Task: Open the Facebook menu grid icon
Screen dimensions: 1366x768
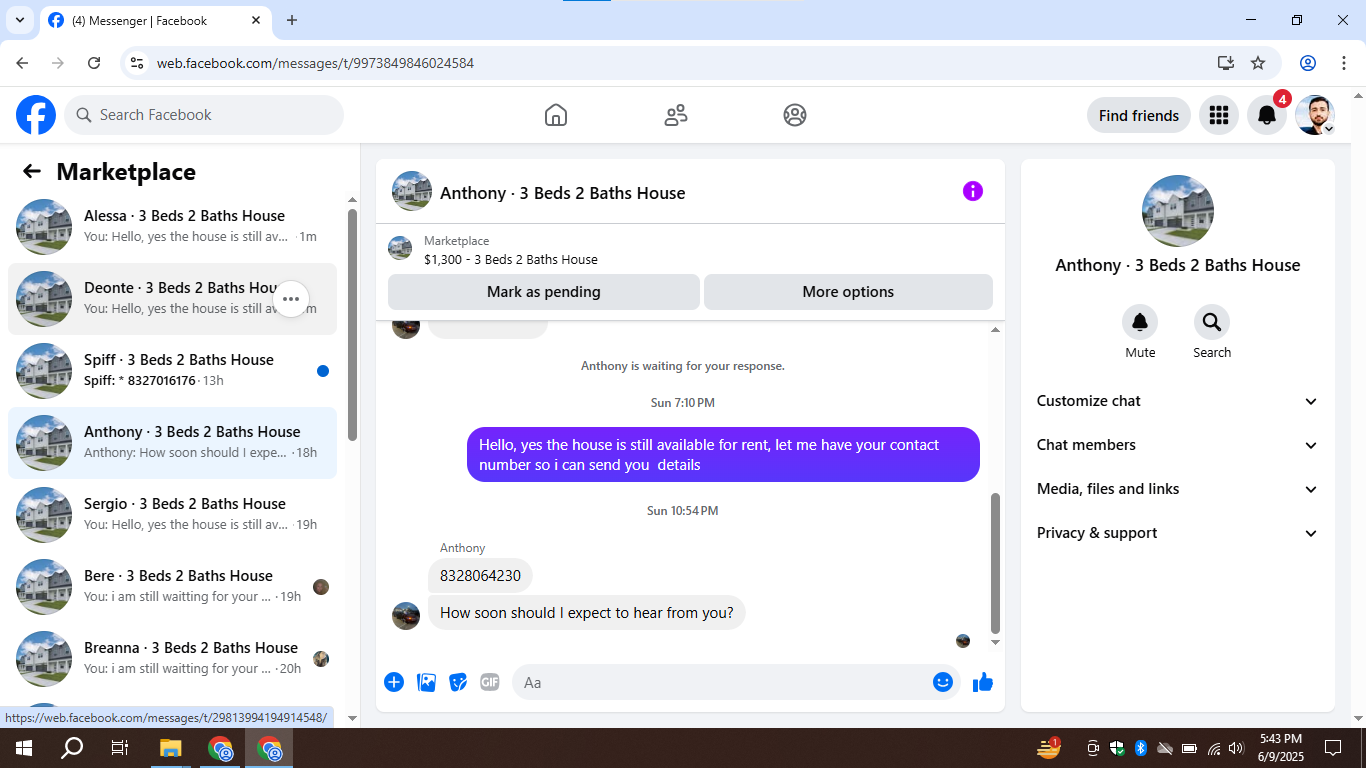Action: click(1218, 115)
